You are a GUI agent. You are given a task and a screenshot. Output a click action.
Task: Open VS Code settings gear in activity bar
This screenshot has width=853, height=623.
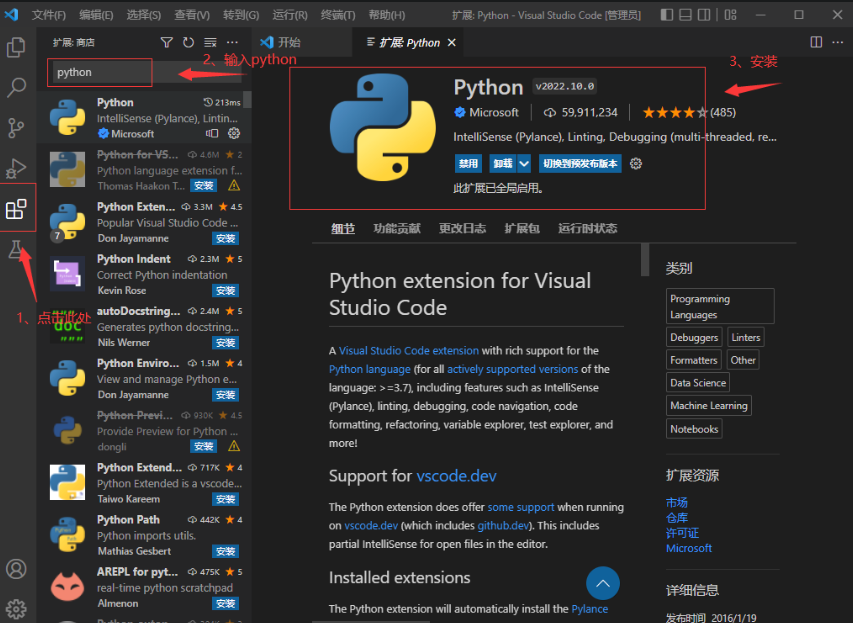click(x=16, y=607)
